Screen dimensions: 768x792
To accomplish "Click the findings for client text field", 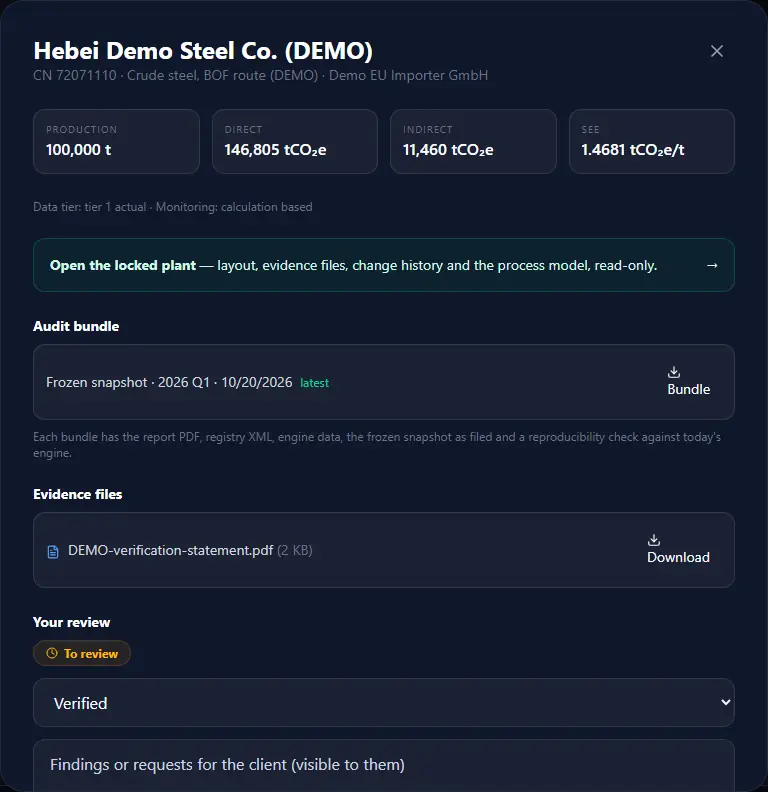I will (383, 765).
